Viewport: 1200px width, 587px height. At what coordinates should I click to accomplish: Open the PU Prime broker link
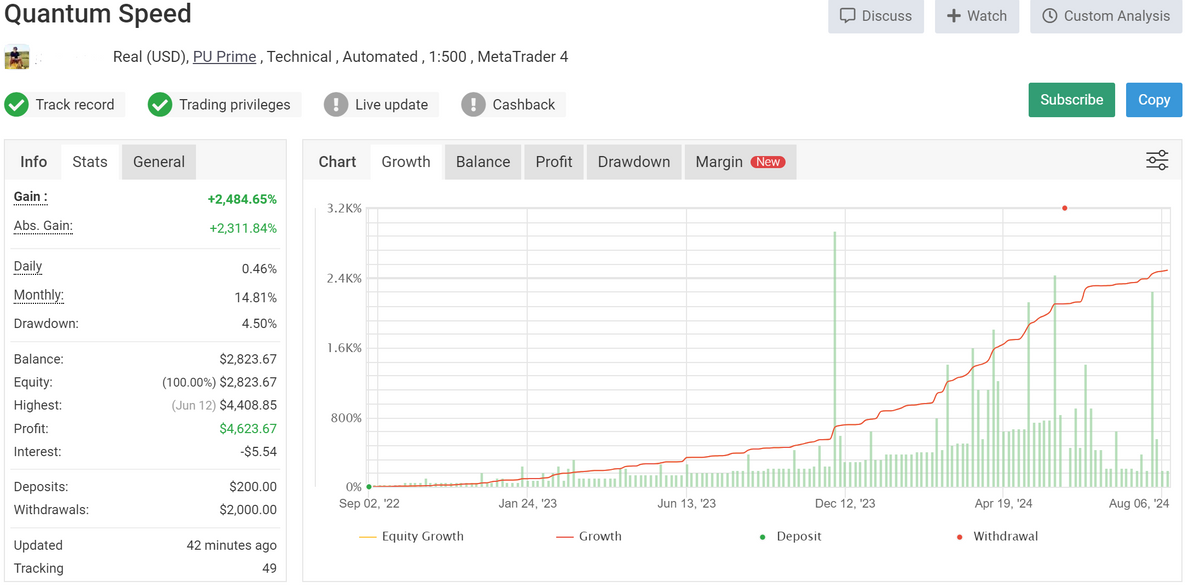224,57
